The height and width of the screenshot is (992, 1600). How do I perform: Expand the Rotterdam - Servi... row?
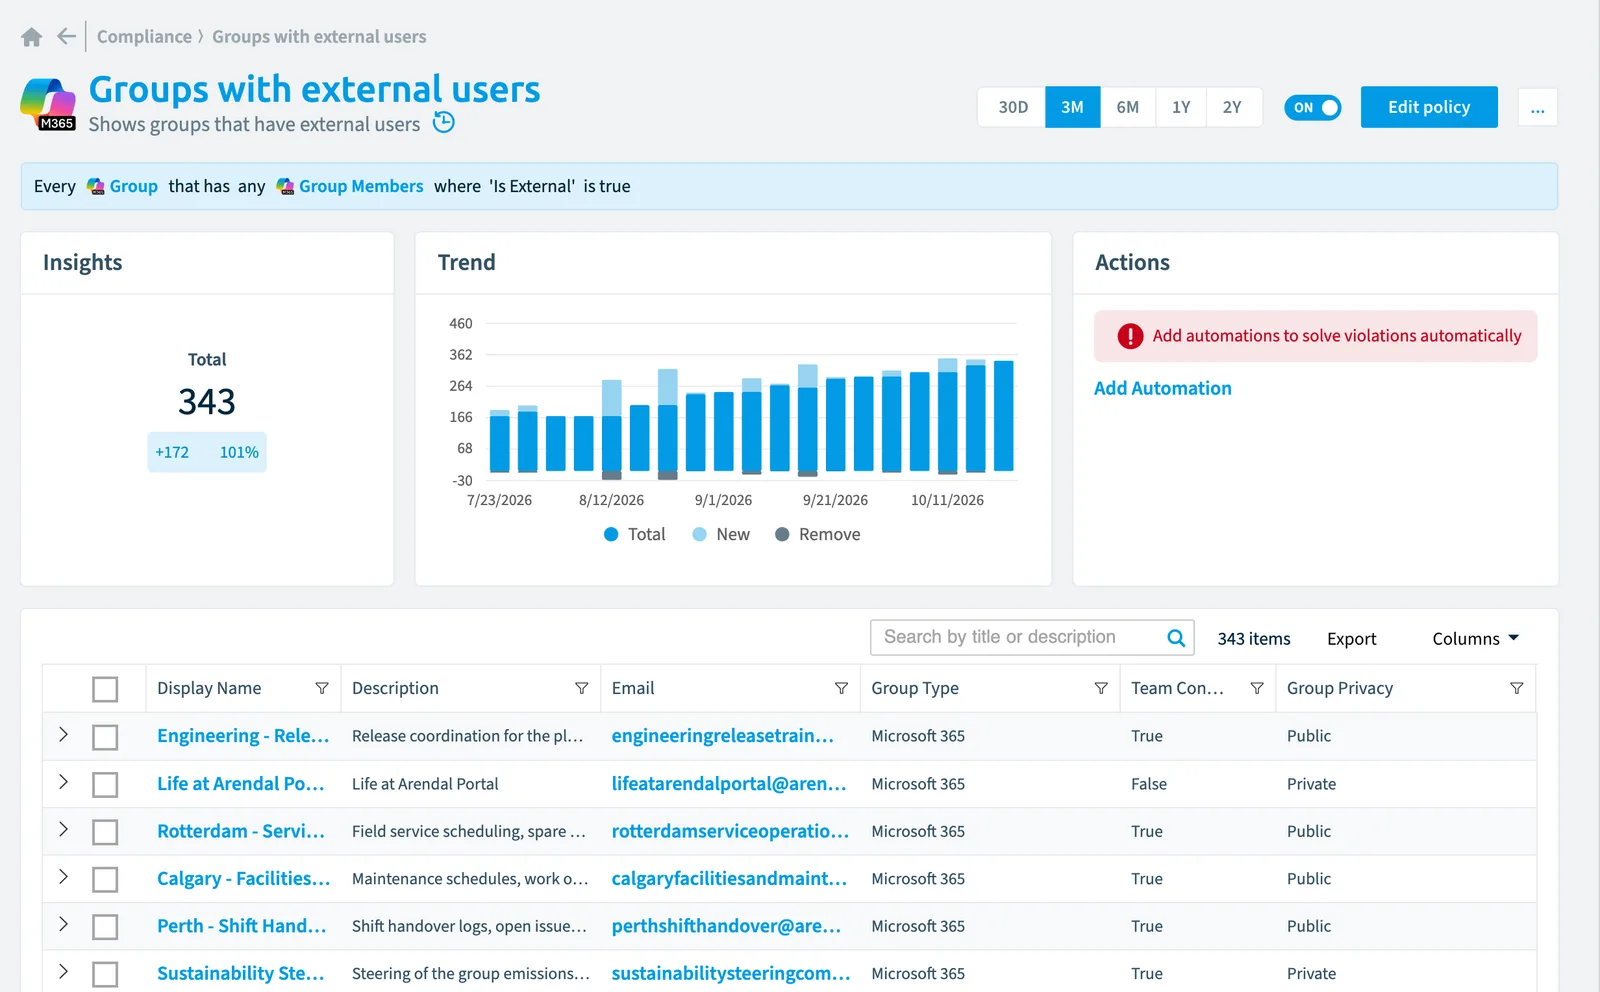(x=63, y=830)
